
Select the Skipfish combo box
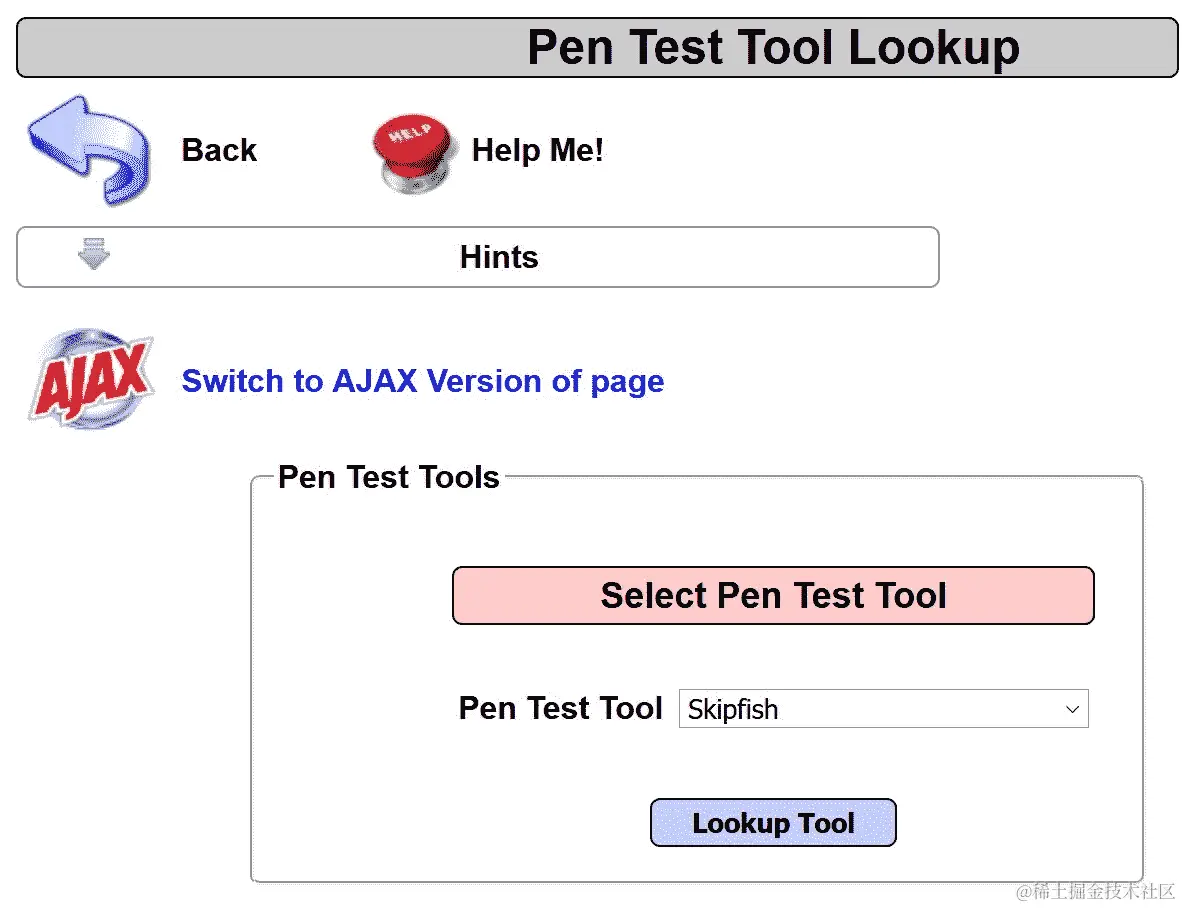coord(883,708)
